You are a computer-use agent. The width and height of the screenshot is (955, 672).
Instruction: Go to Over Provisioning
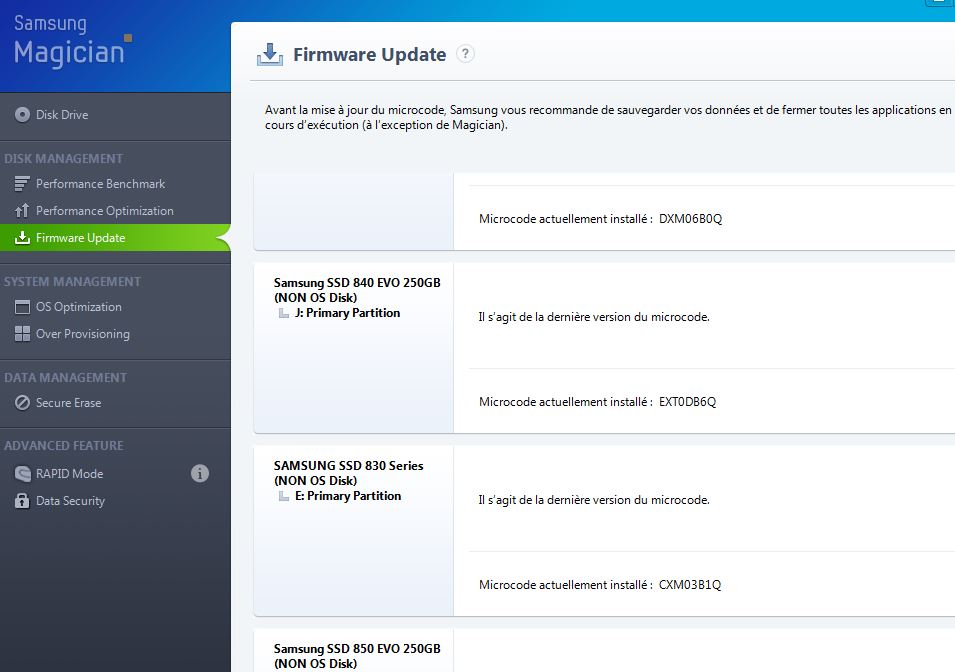pos(83,334)
